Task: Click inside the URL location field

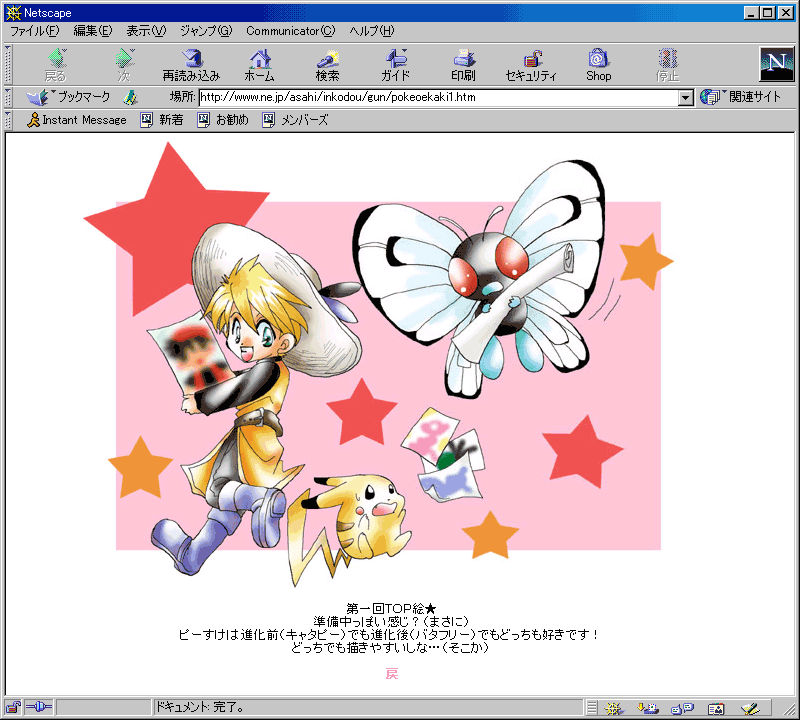Action: (439, 97)
